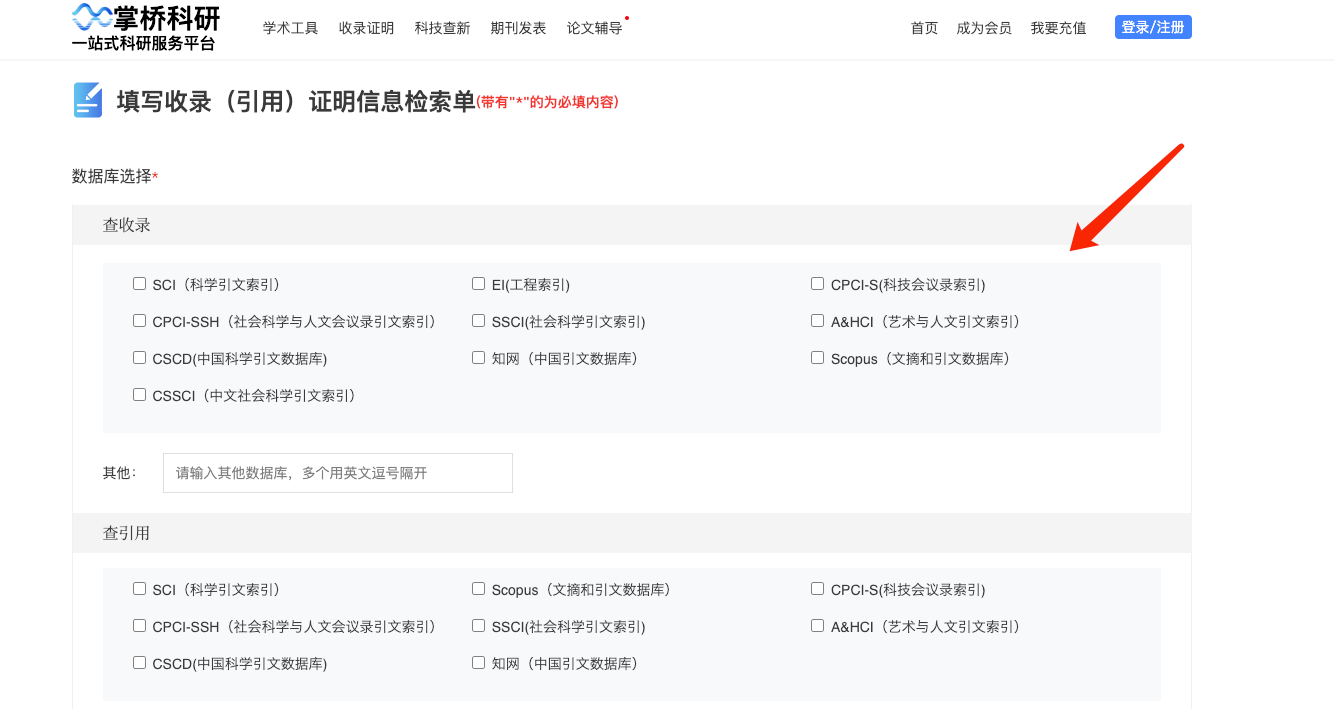1335x709 pixels.
Task: Open the 论文辅导 menu
Action: [594, 28]
